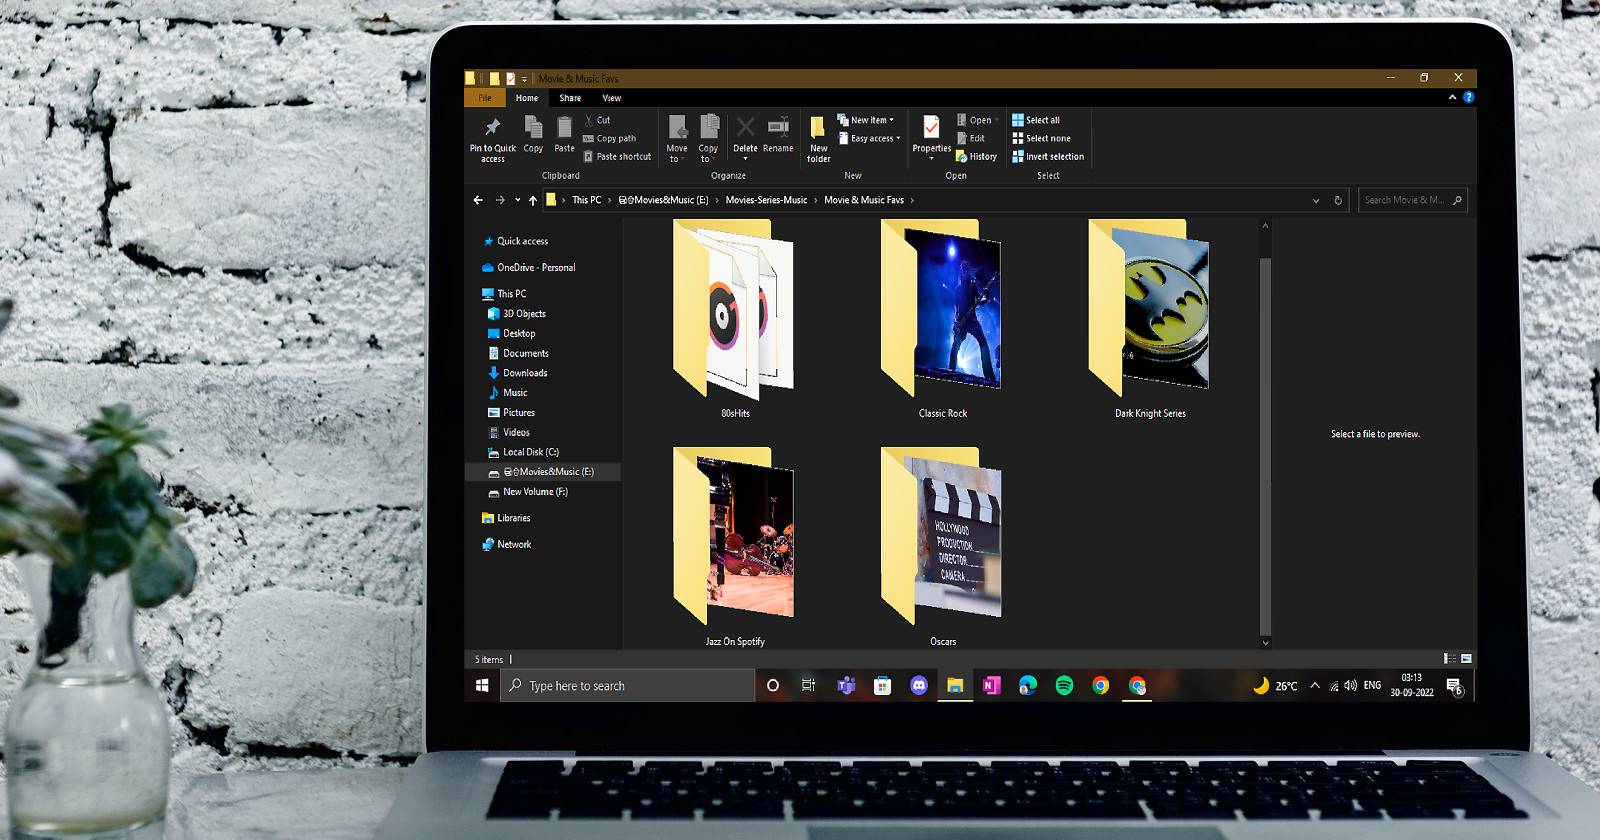This screenshot has height=840, width=1600.
Task: Click the Paste icon in Clipboard group
Action: click(564, 129)
